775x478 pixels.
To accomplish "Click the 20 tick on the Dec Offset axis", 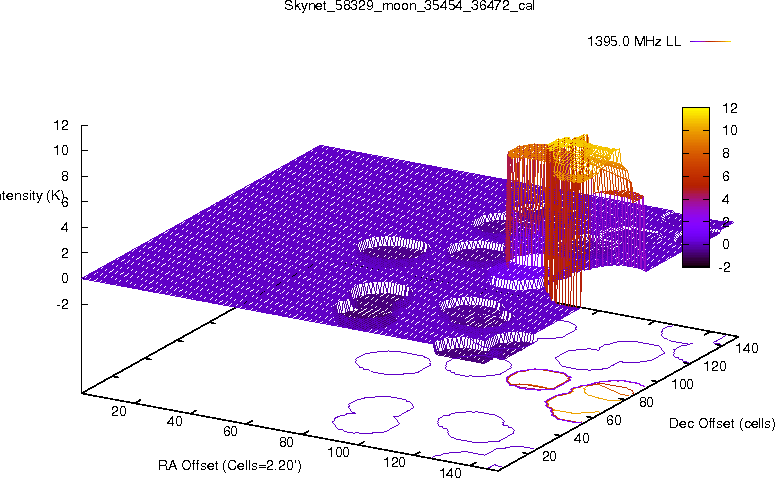I will tap(549, 456).
